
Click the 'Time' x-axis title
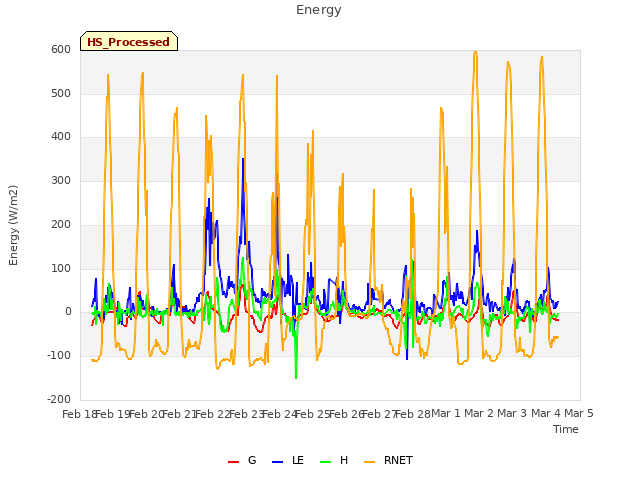566,429
